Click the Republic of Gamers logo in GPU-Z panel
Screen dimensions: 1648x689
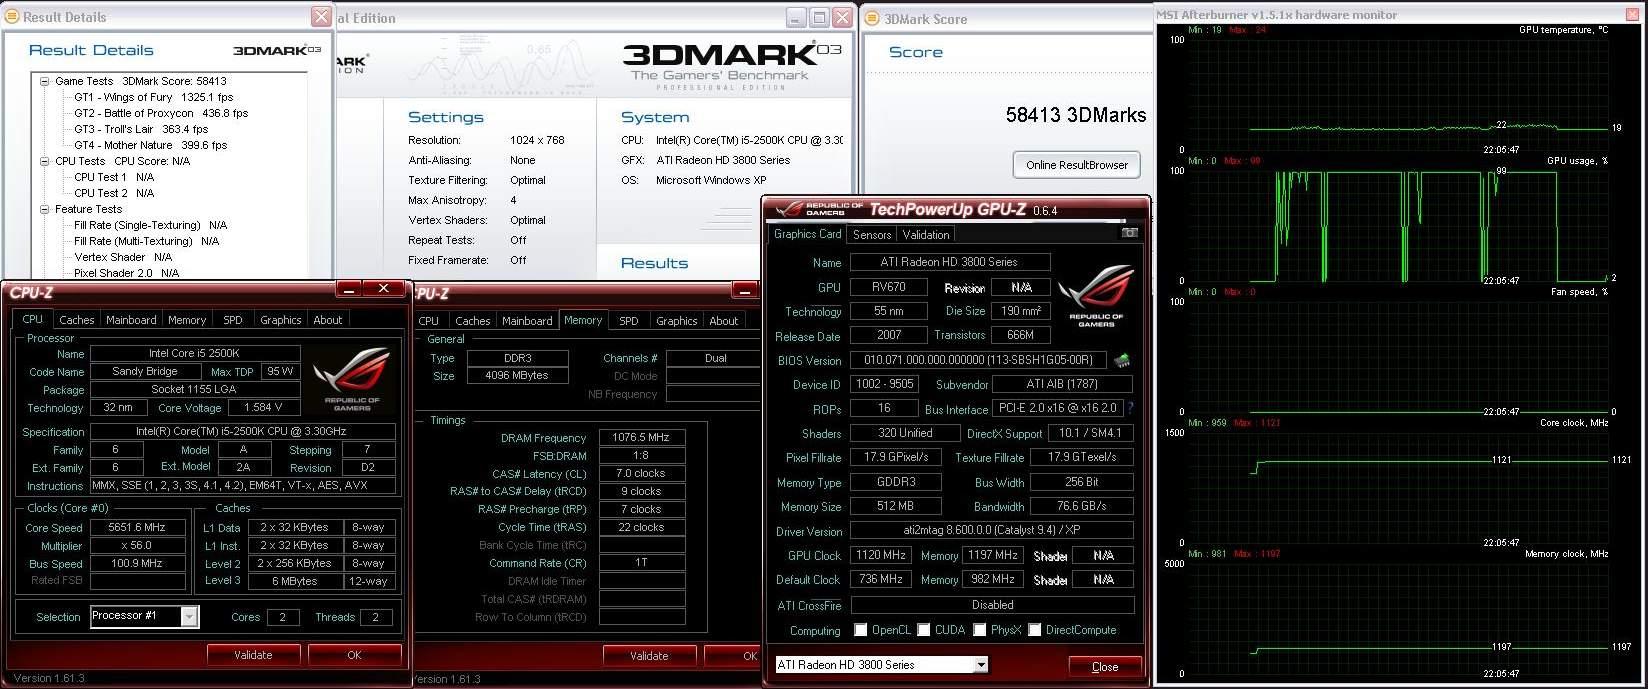coord(1096,295)
